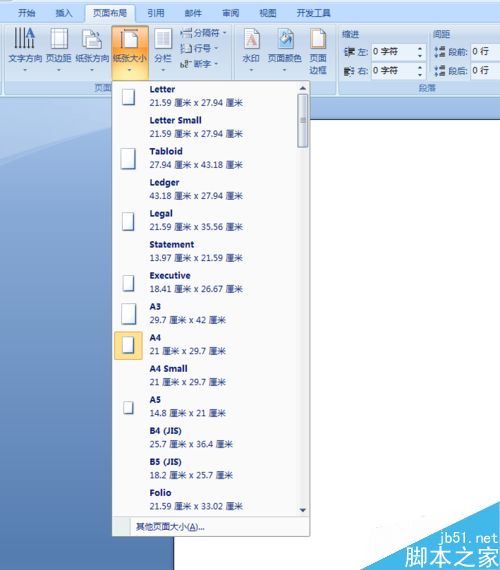Viewport: 500px width, 570px height.
Task: Open the 纸张方向 orientation icon
Action: pos(92,49)
